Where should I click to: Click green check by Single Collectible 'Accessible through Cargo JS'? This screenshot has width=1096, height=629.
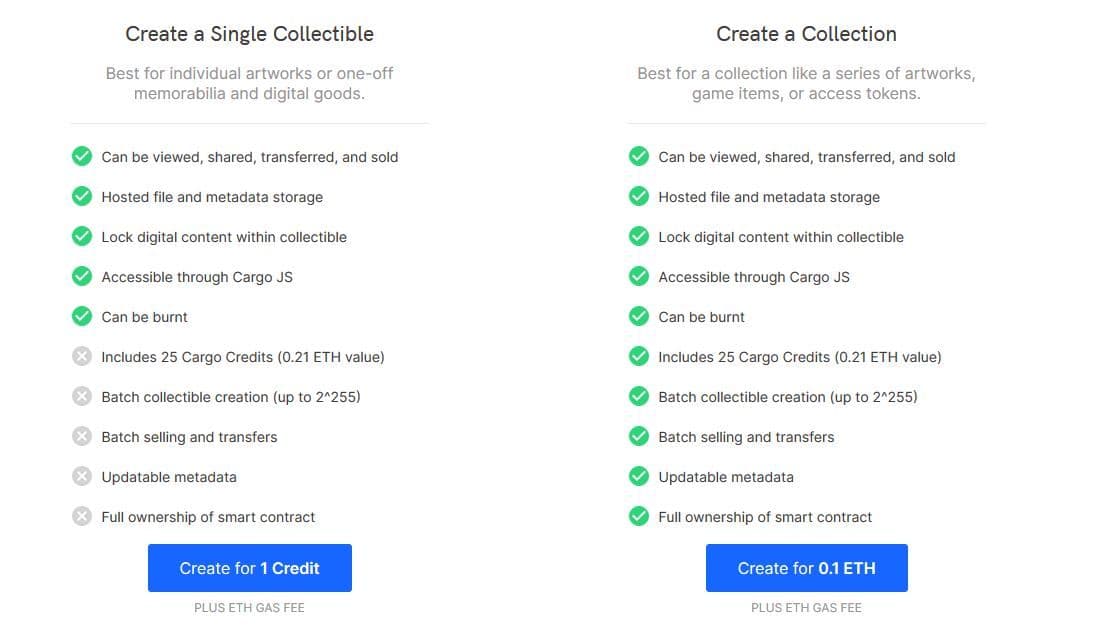tap(82, 277)
